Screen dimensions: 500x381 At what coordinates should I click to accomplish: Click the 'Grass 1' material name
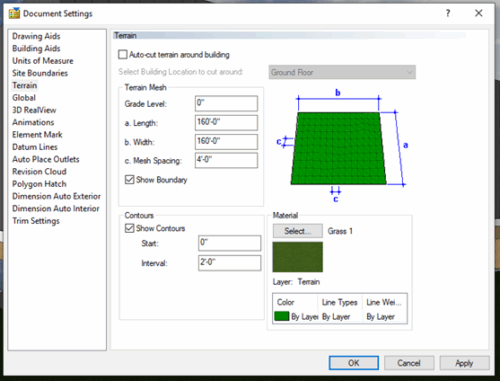[340, 231]
